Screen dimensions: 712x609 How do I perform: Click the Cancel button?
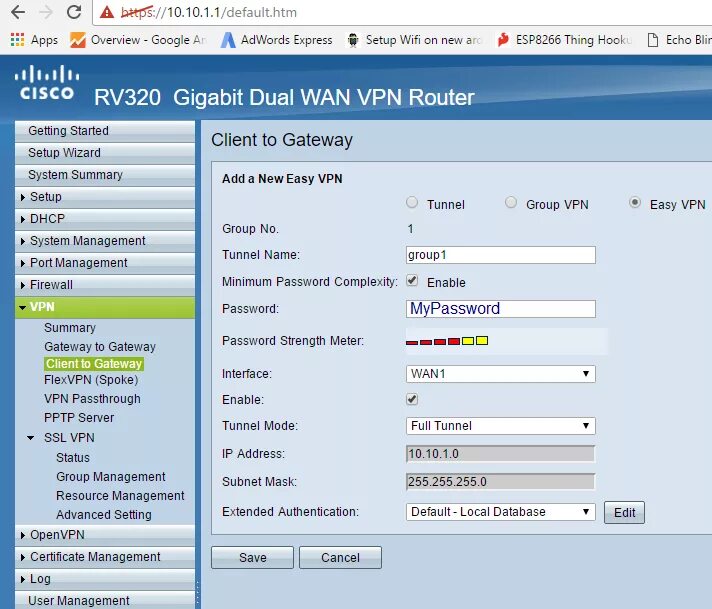coord(340,557)
